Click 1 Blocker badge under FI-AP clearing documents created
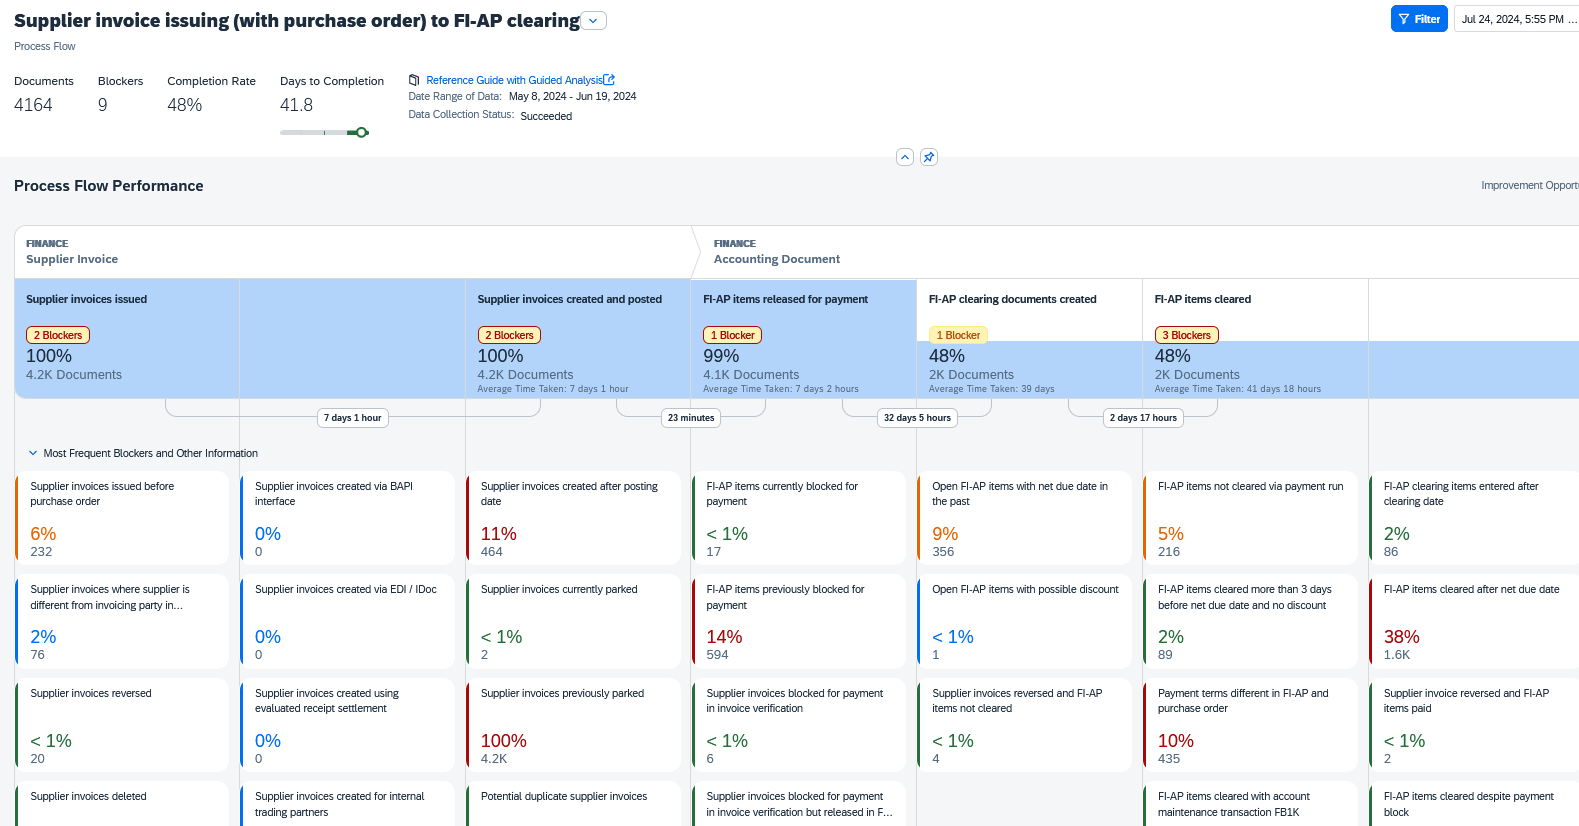 pyautogui.click(x=958, y=335)
